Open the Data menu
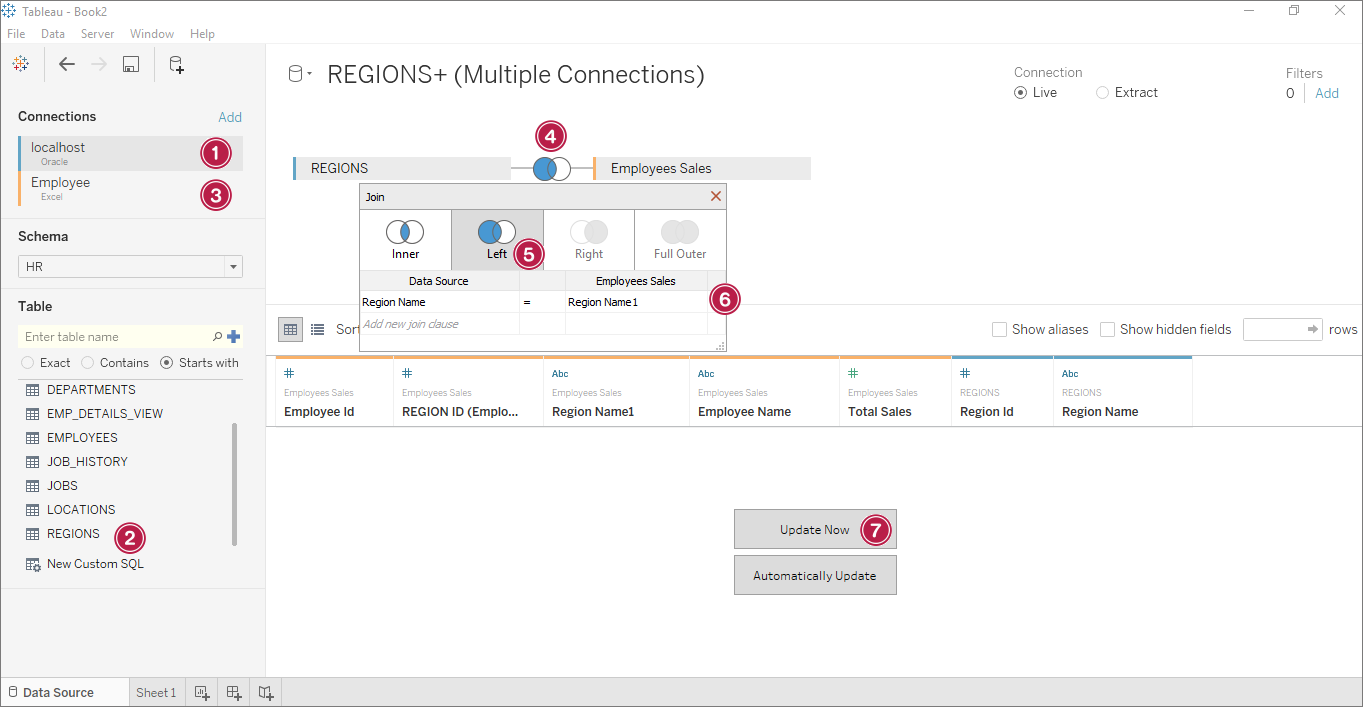The width and height of the screenshot is (1363, 707). [53, 34]
